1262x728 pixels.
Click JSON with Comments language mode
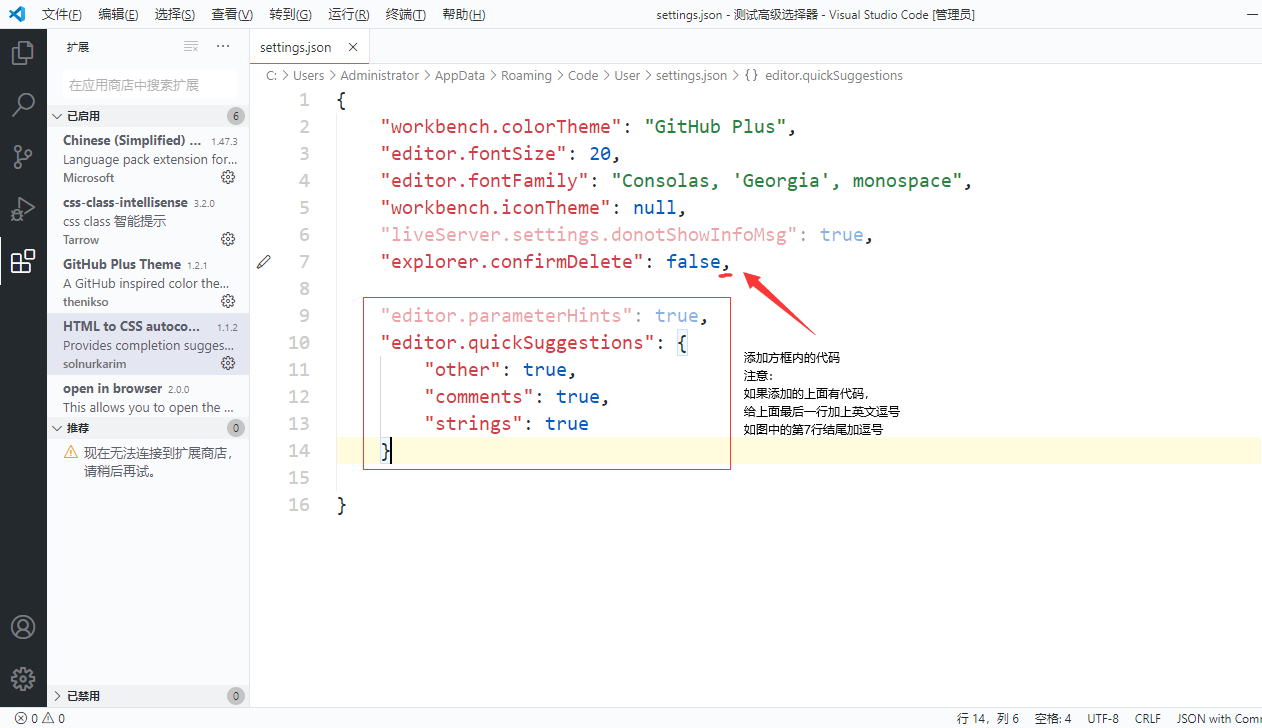1219,718
